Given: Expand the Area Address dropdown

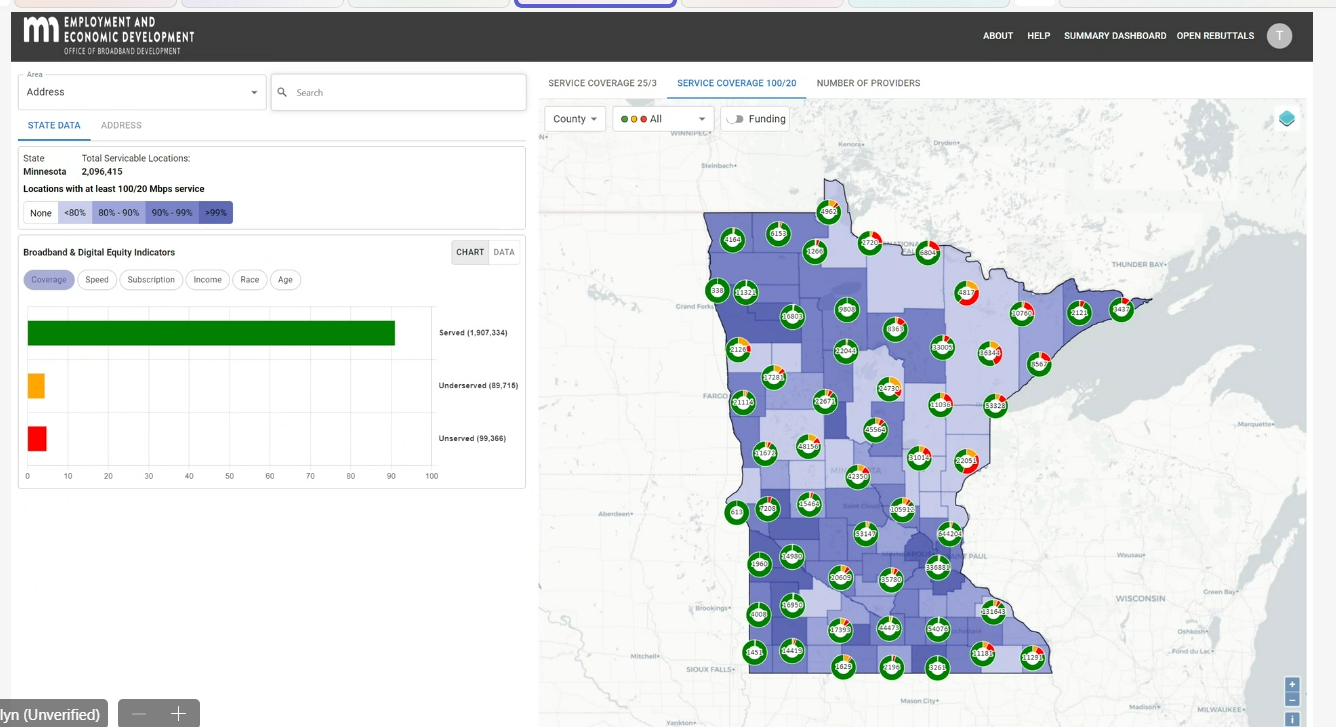Looking at the screenshot, I should click(x=142, y=92).
